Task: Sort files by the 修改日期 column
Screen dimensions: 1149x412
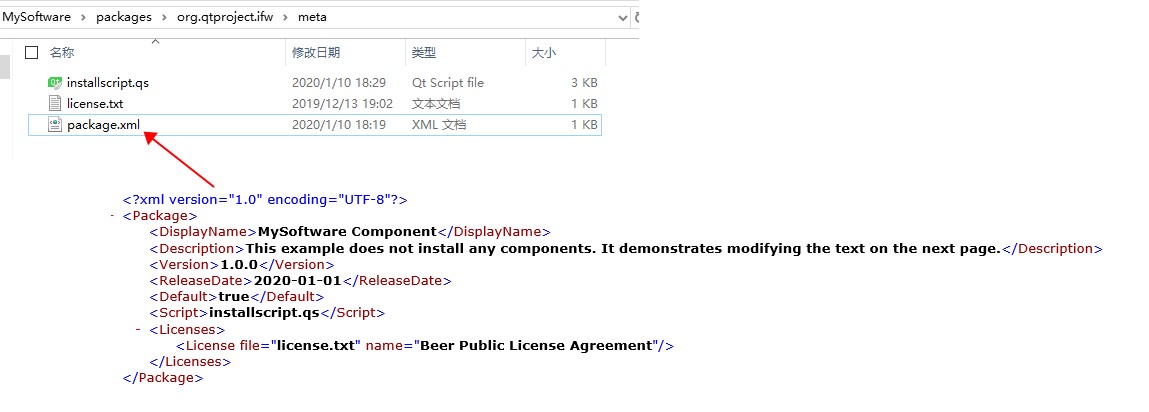Action: [316, 53]
